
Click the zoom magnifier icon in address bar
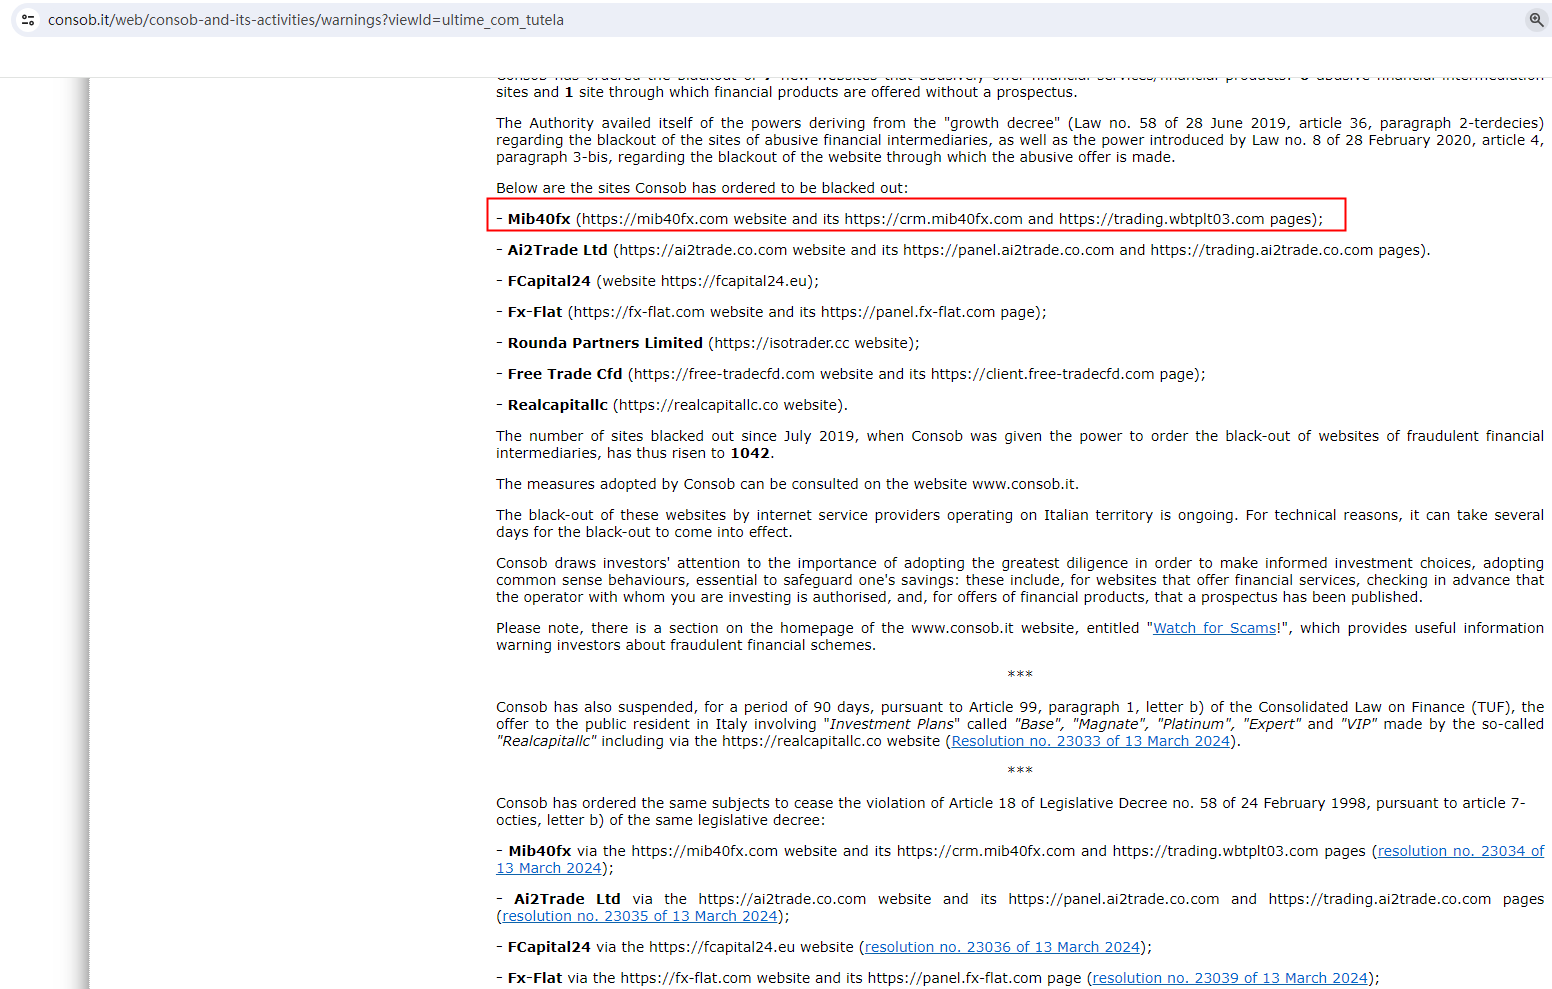(x=1536, y=20)
